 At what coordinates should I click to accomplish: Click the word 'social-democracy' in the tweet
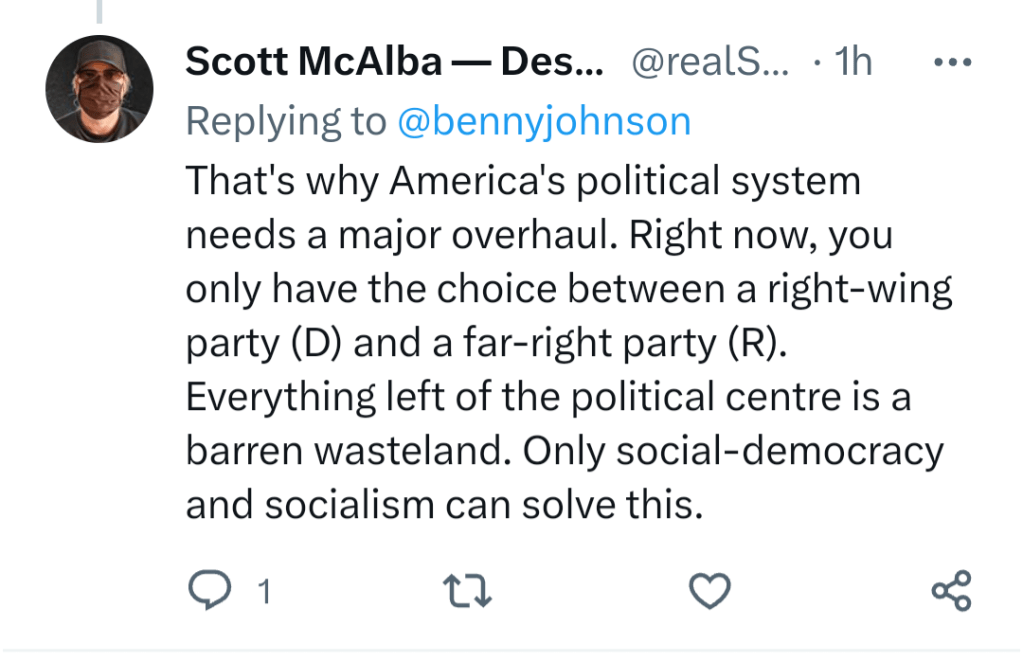tap(779, 451)
